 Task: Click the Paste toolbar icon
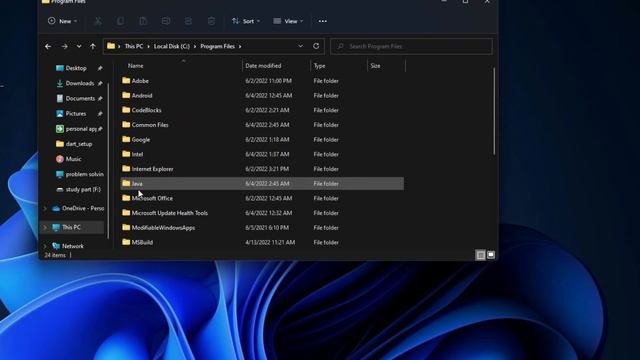click(143, 21)
